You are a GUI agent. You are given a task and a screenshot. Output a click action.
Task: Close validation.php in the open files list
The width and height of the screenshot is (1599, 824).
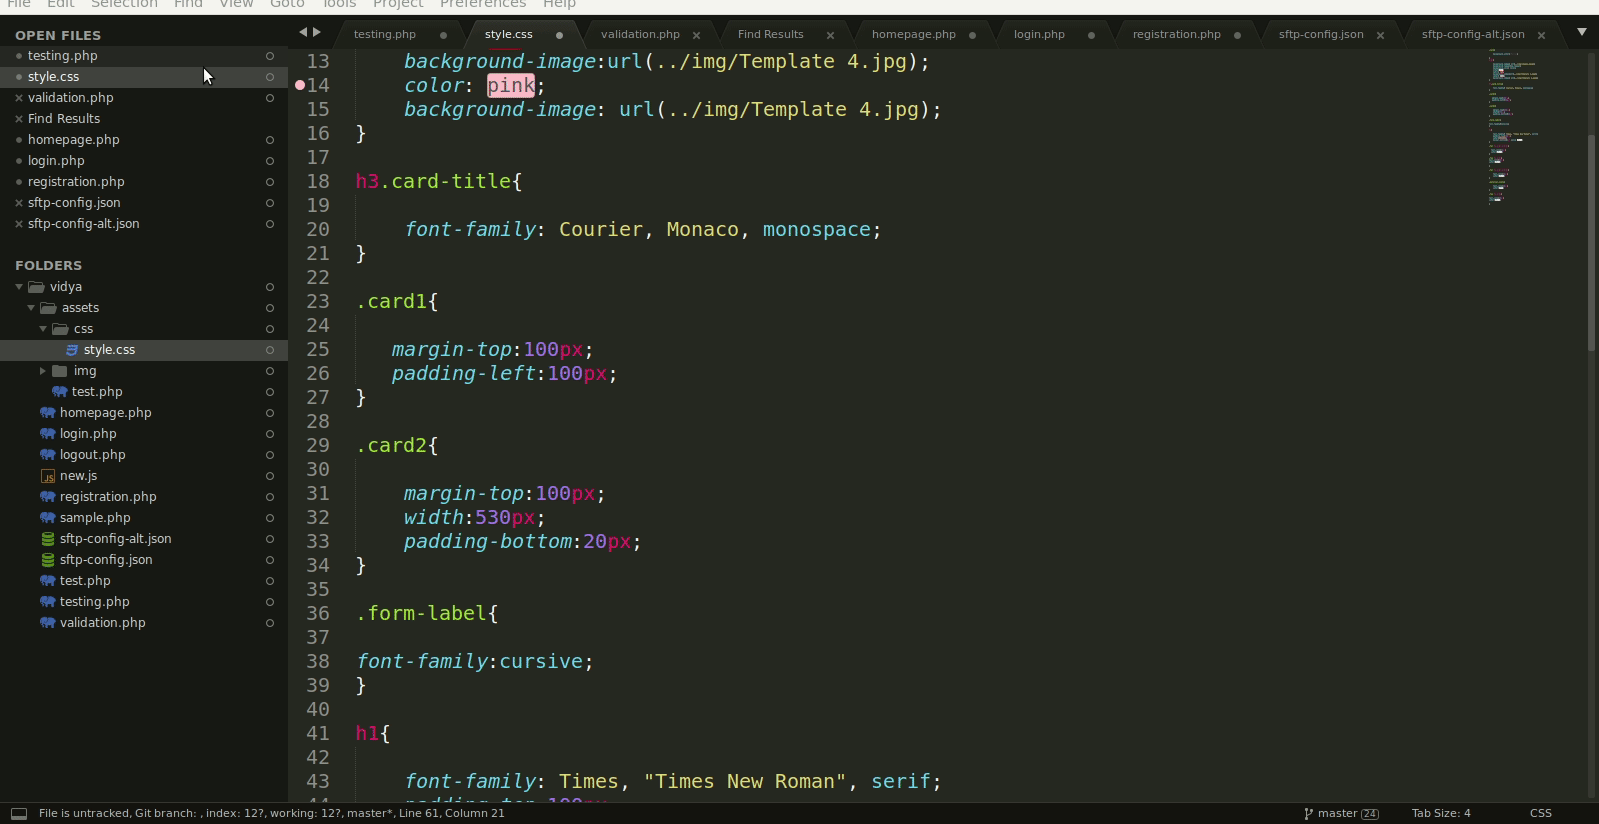click(19, 98)
